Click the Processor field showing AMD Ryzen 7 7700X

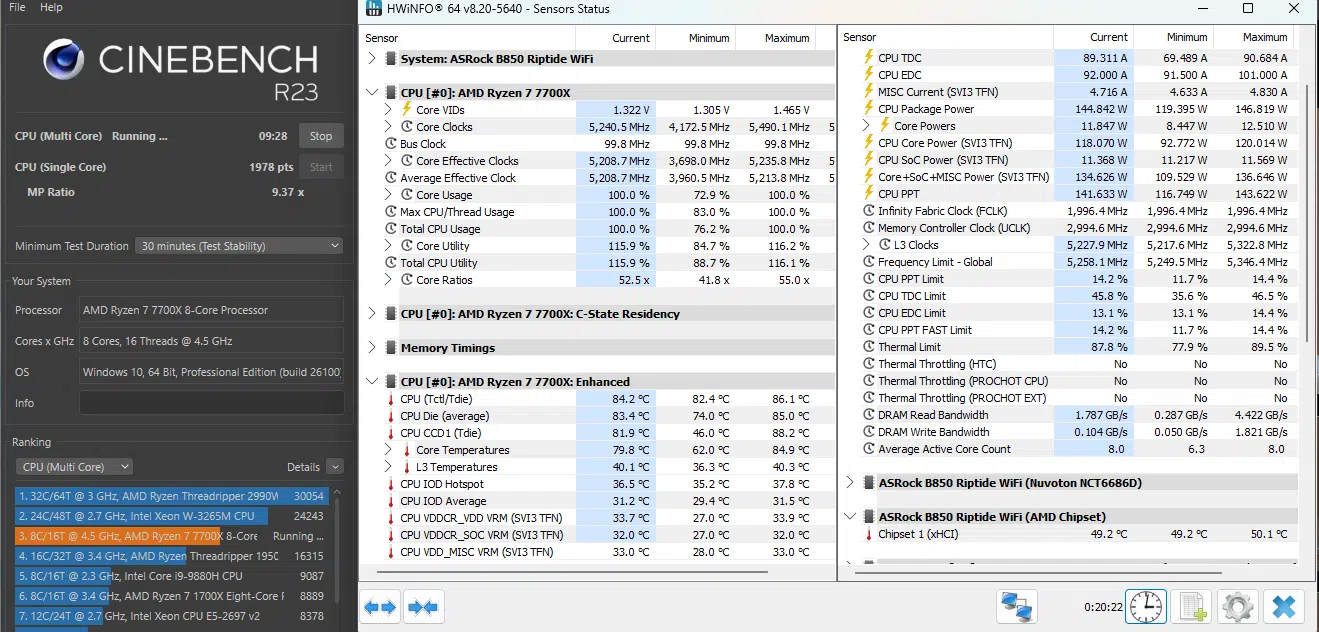pos(211,310)
